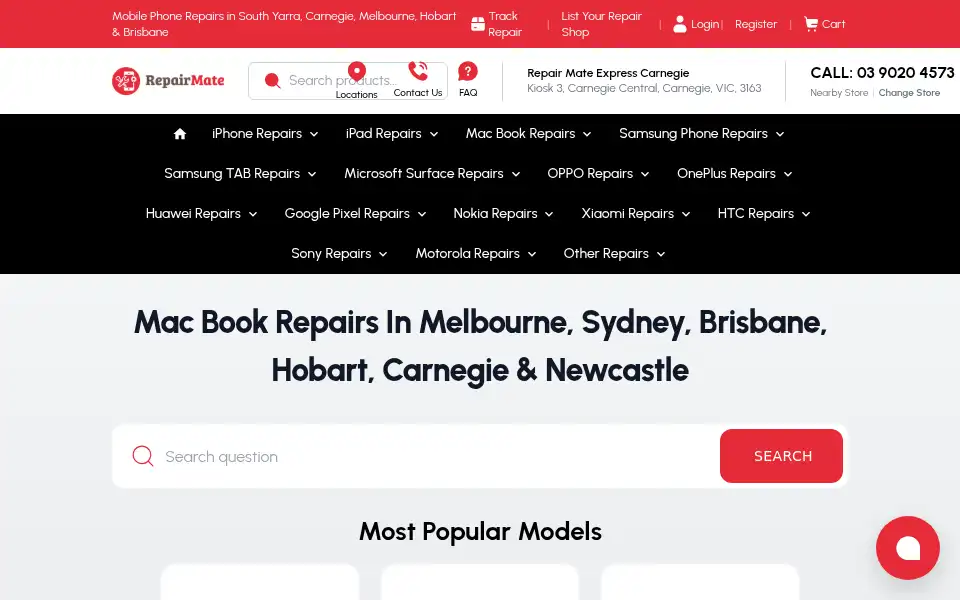Click the Locations pin icon

356,72
